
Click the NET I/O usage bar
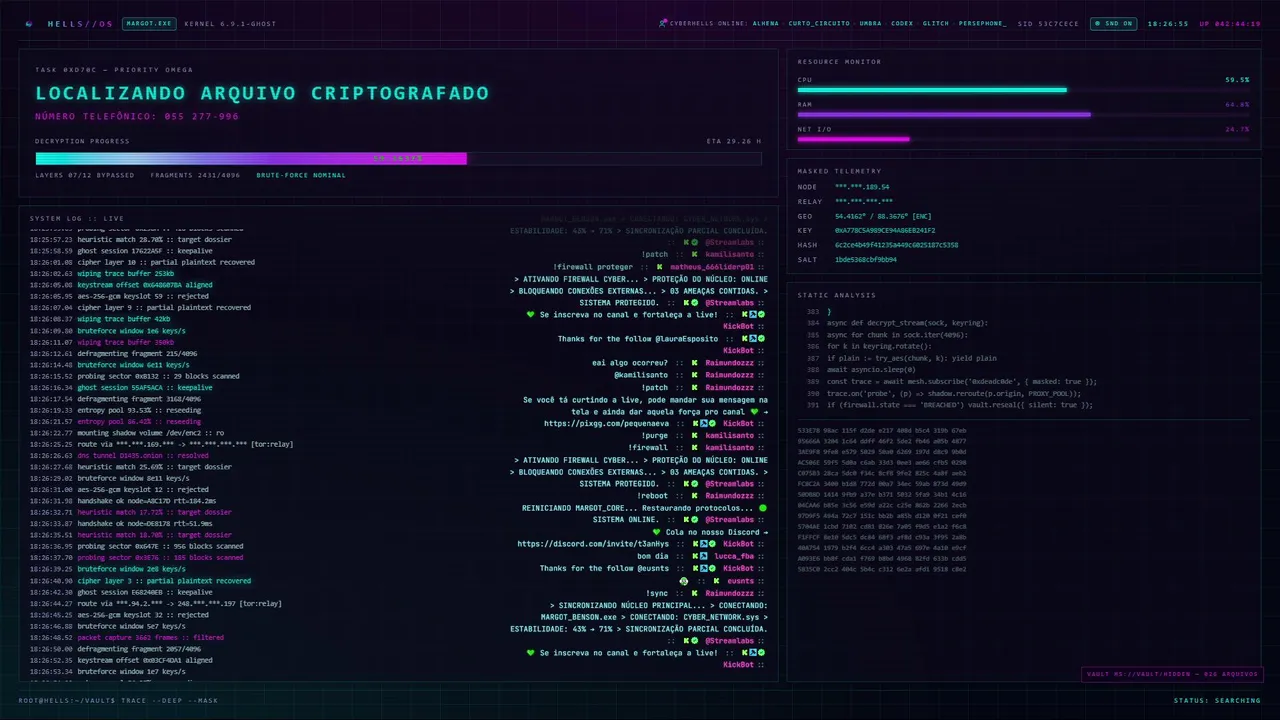tap(1023, 139)
